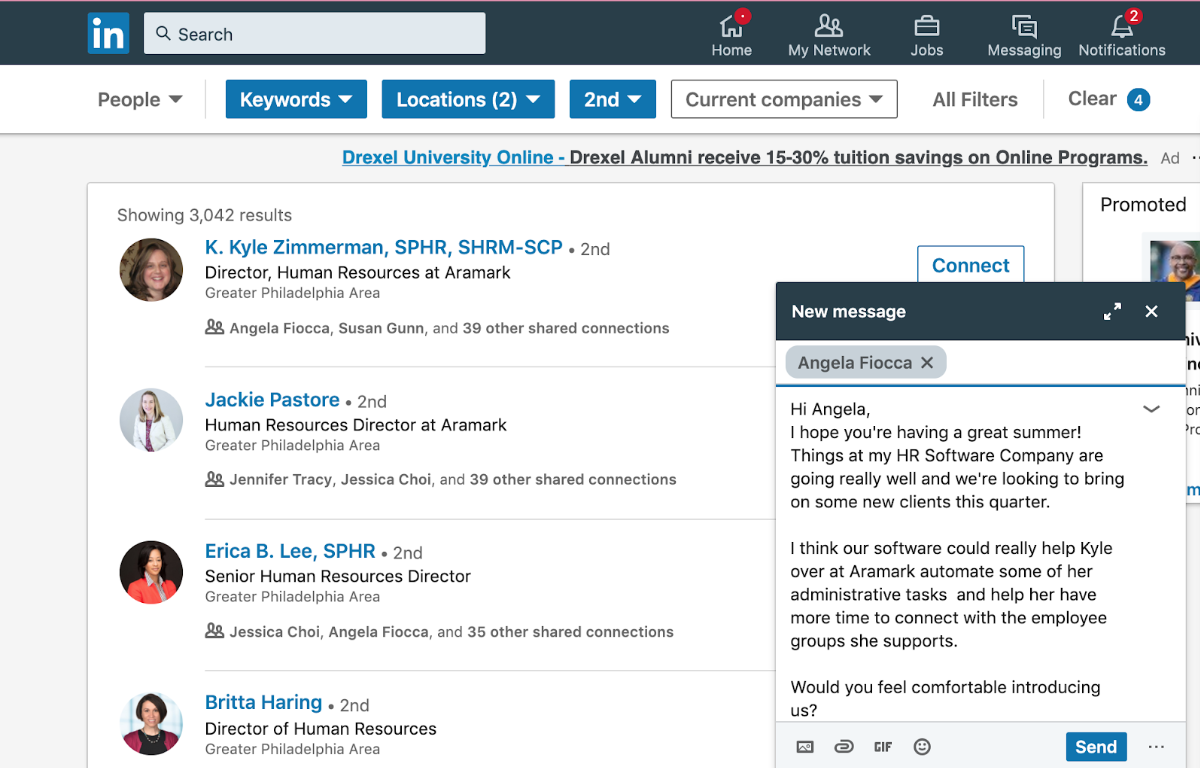
Task: Expand the New message window to full size
Action: (1112, 312)
